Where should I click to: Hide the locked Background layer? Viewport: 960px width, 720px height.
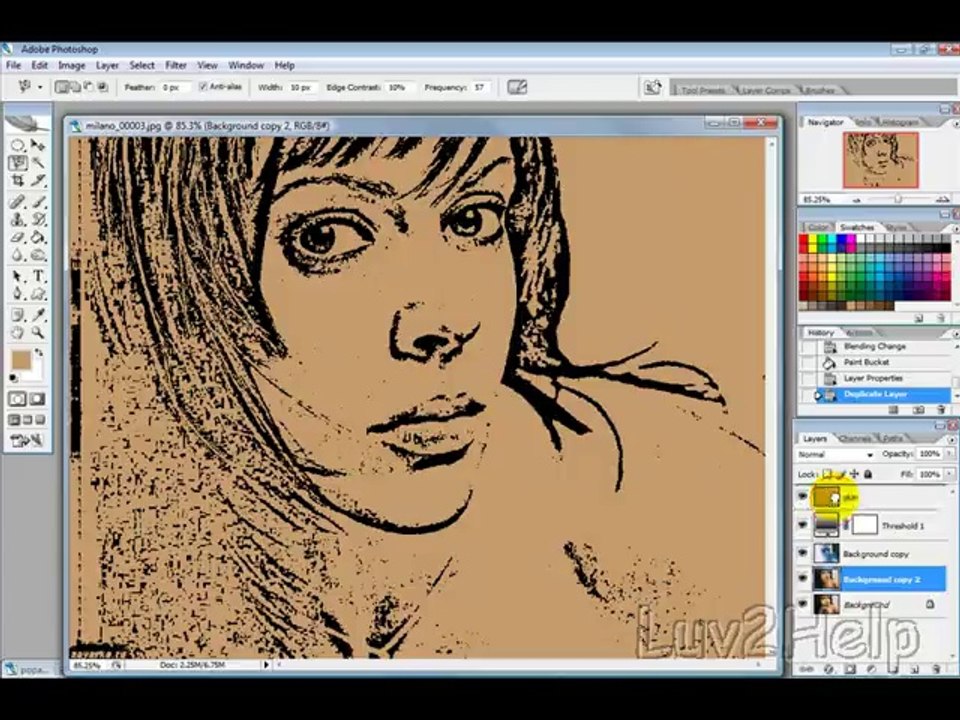(803, 604)
